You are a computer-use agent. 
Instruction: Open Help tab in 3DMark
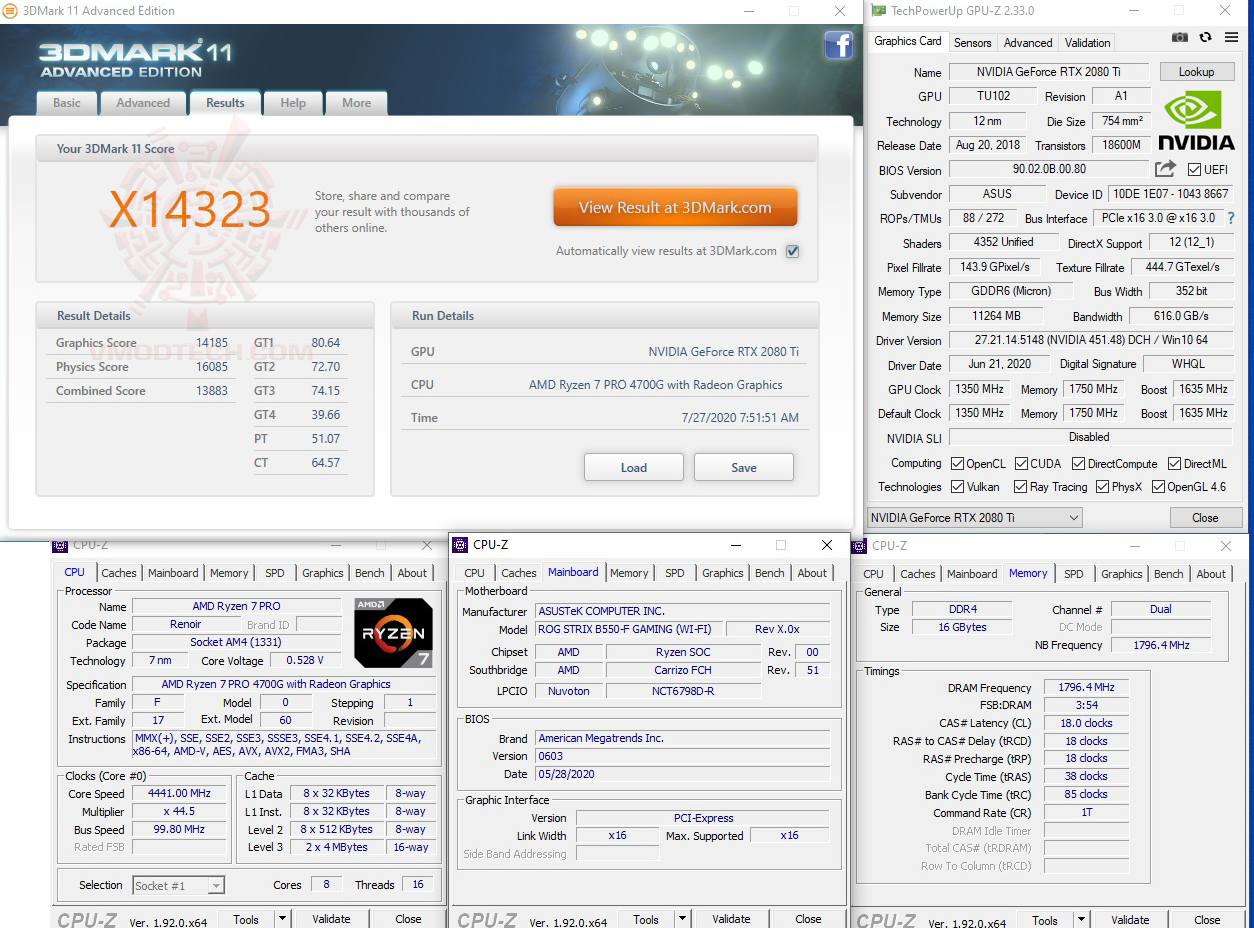tap(293, 103)
